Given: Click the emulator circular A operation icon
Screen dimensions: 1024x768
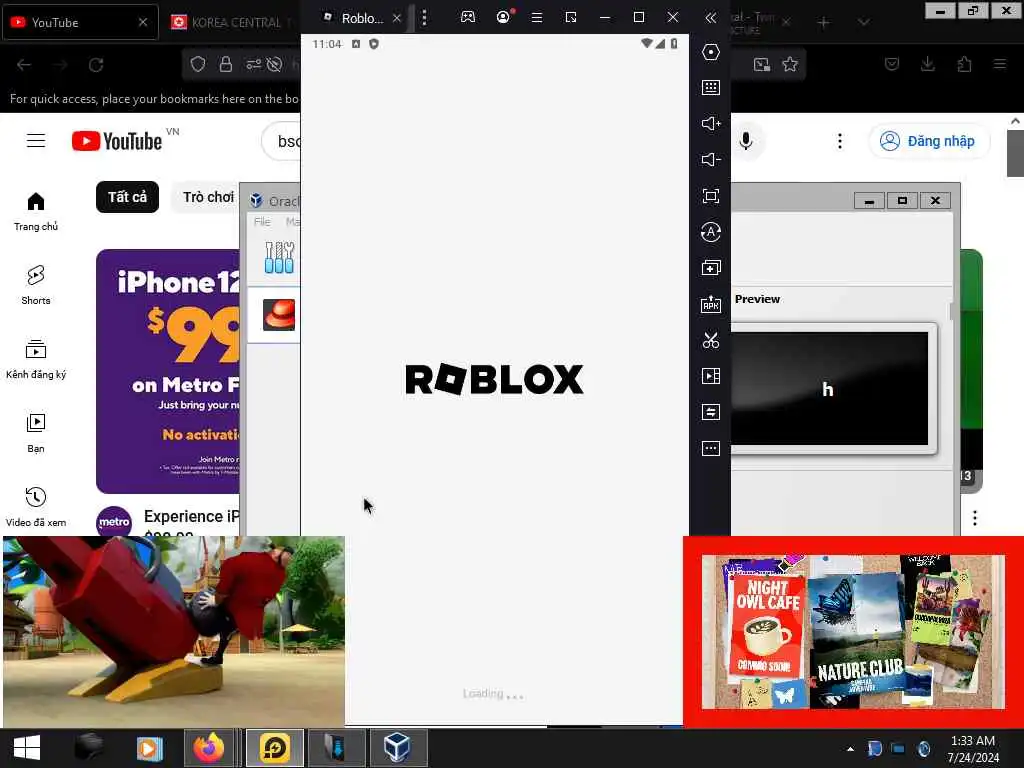Looking at the screenshot, I should click(711, 232).
